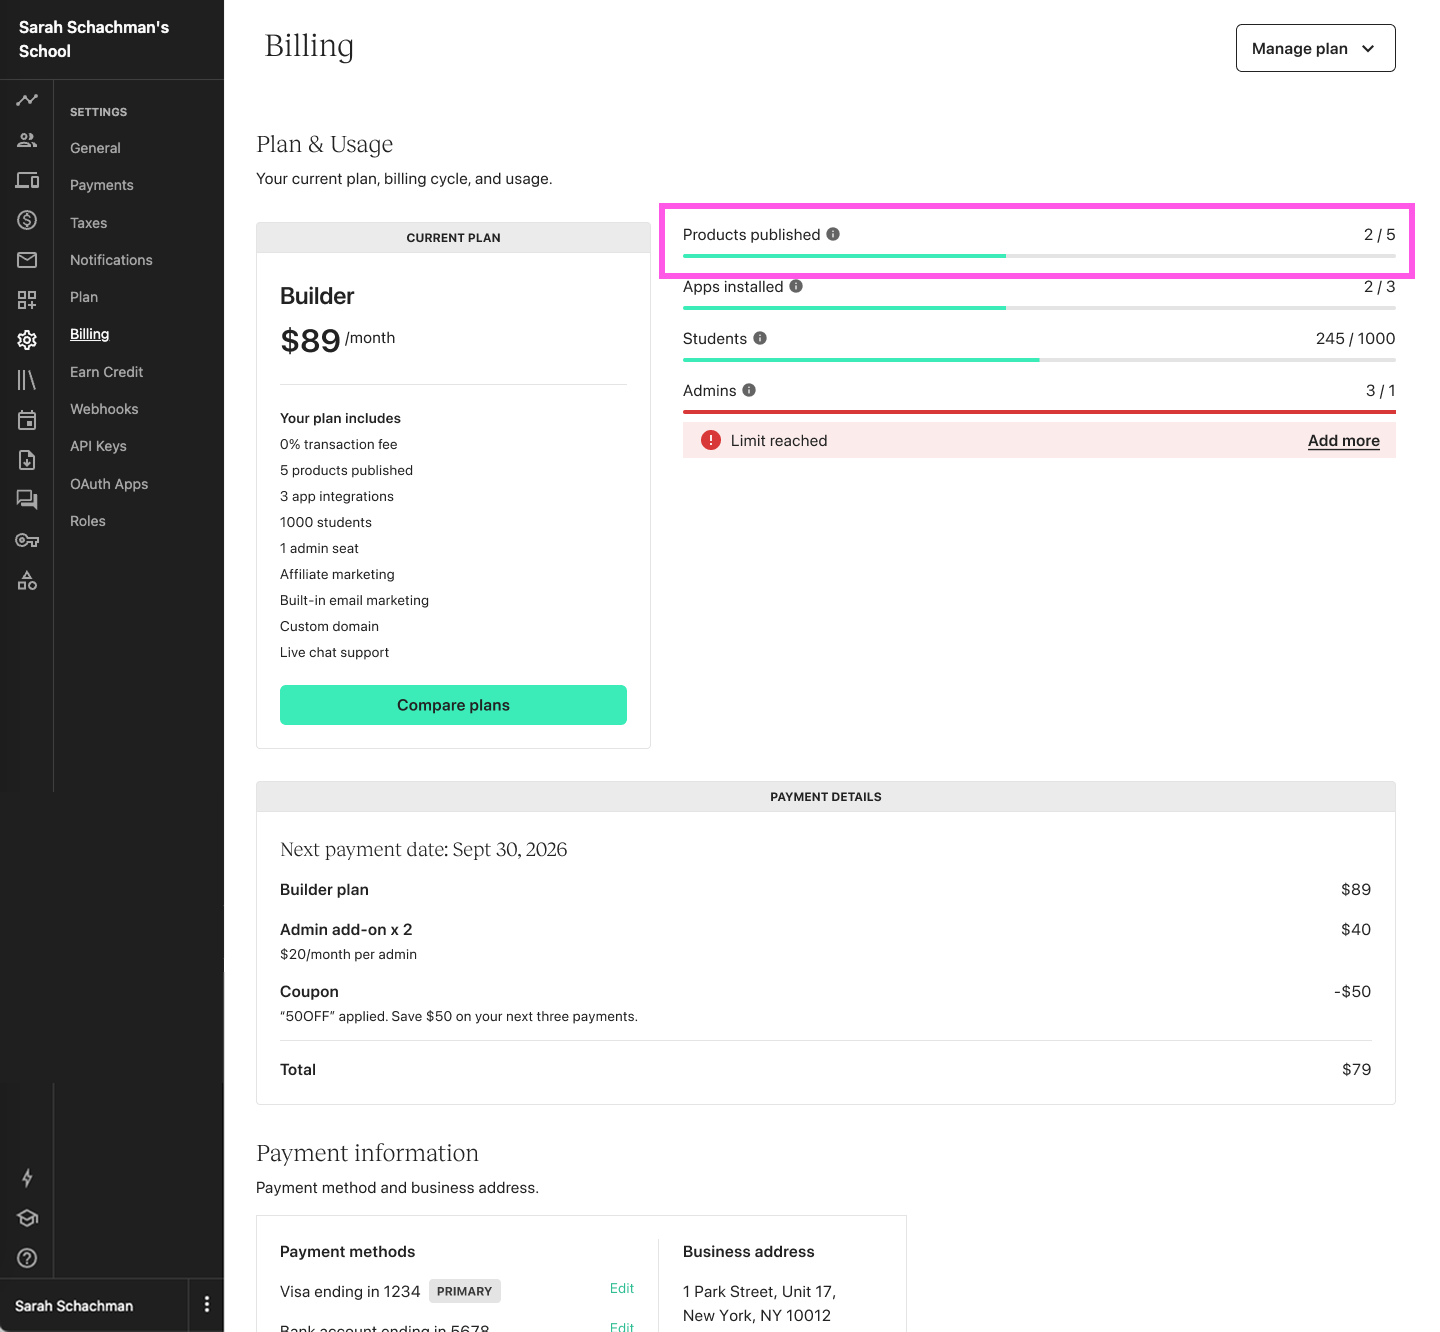The image size is (1440, 1332).
Task: Open Roles settings
Action: tap(88, 521)
